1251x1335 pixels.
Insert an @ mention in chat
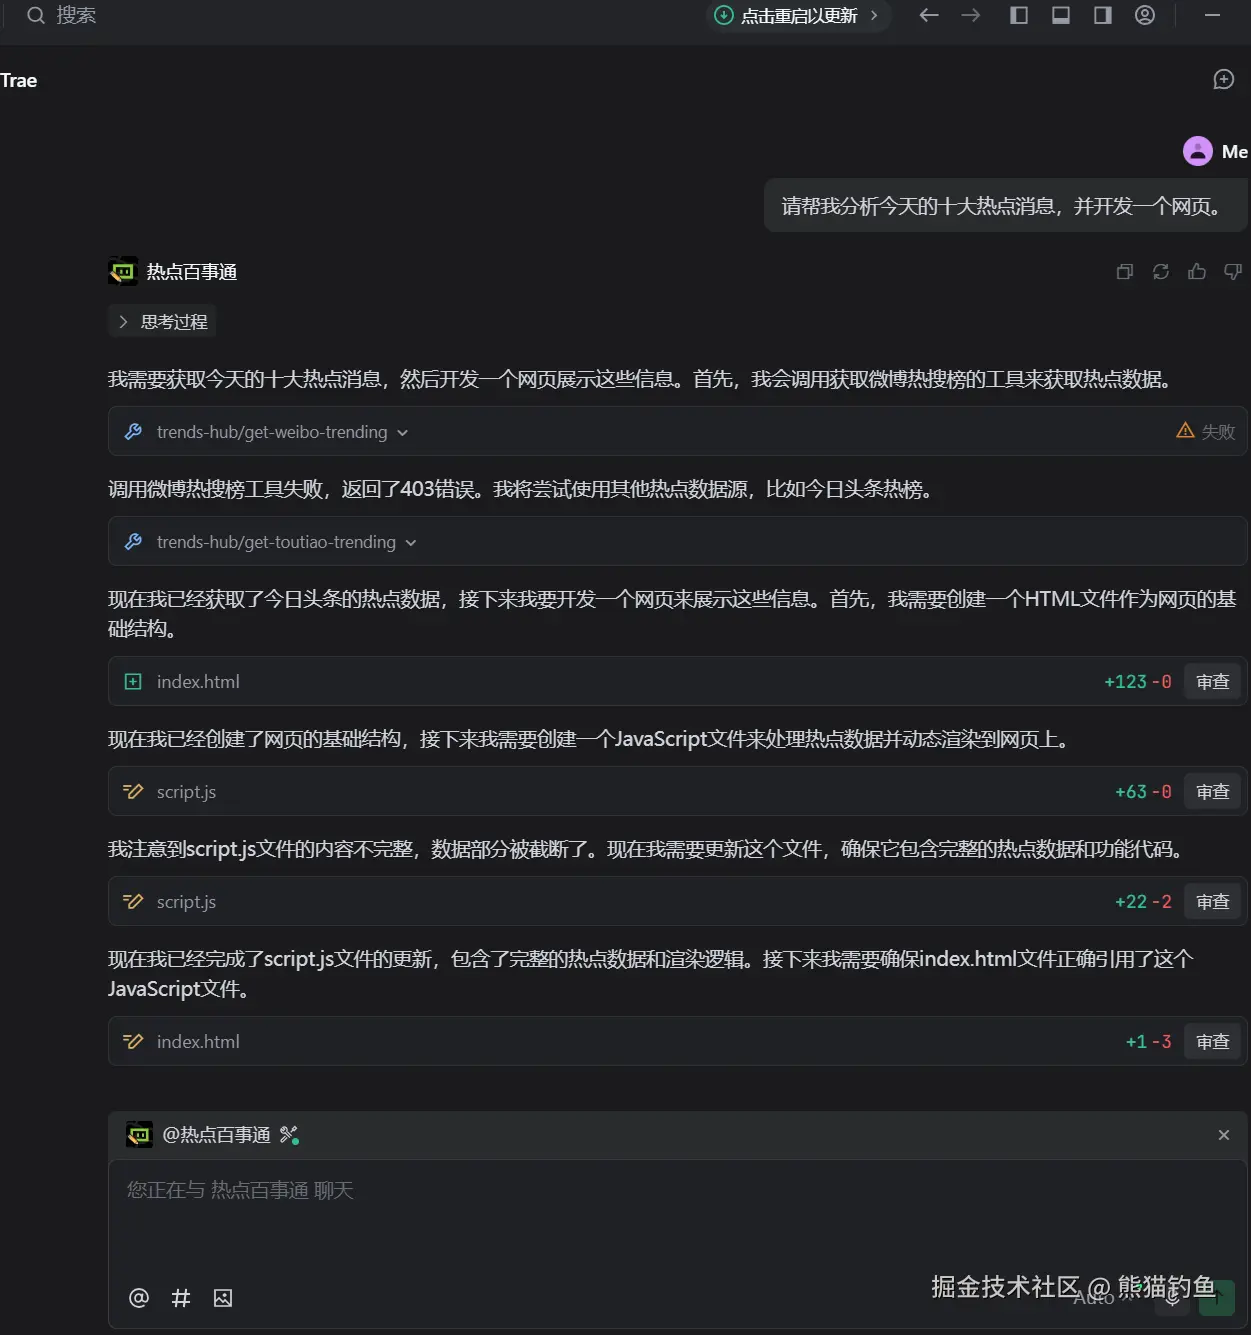139,1298
